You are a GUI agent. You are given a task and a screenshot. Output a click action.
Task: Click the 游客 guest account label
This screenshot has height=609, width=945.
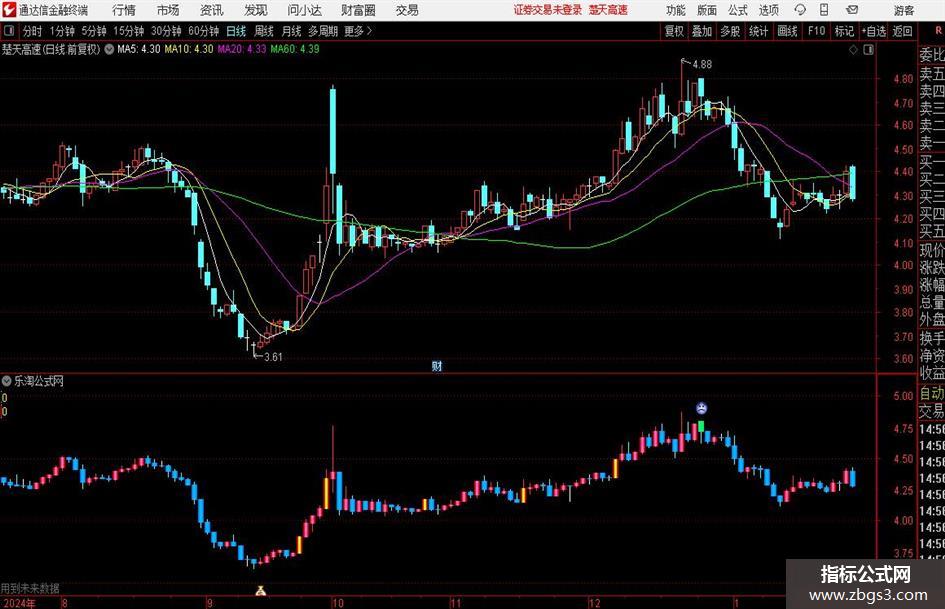pos(903,10)
